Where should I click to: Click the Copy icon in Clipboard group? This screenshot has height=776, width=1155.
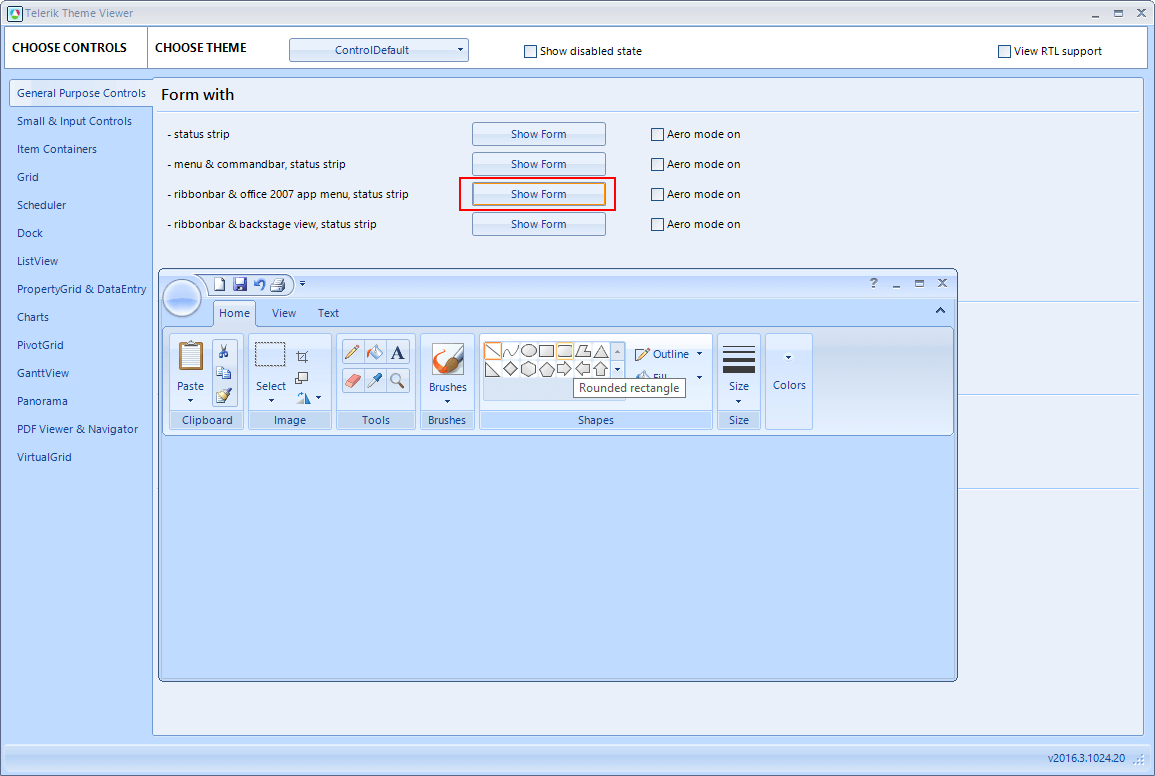click(x=224, y=373)
